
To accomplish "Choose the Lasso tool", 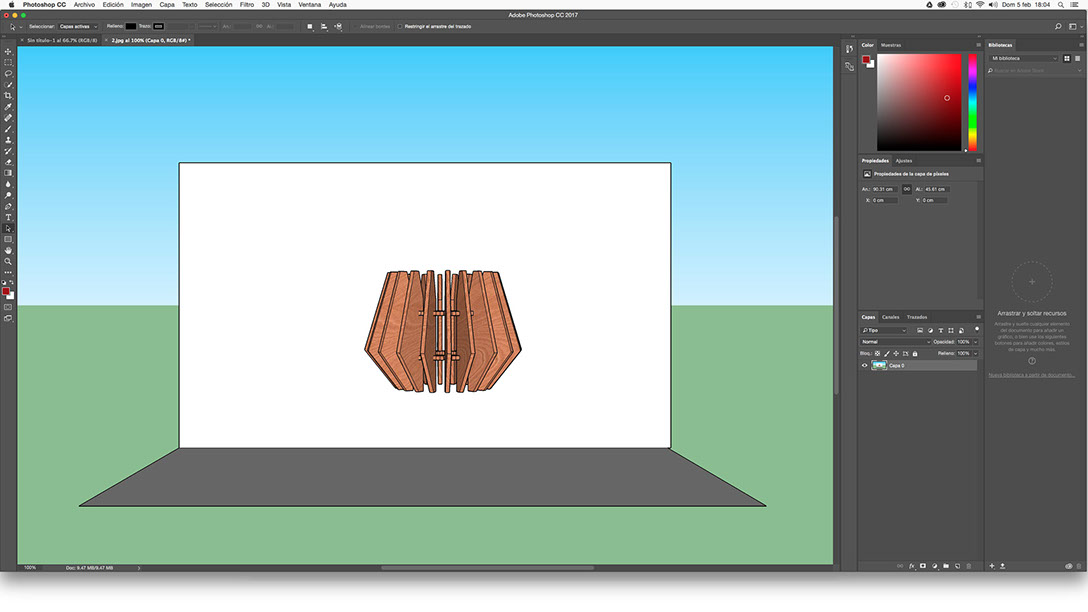I will click(8, 73).
